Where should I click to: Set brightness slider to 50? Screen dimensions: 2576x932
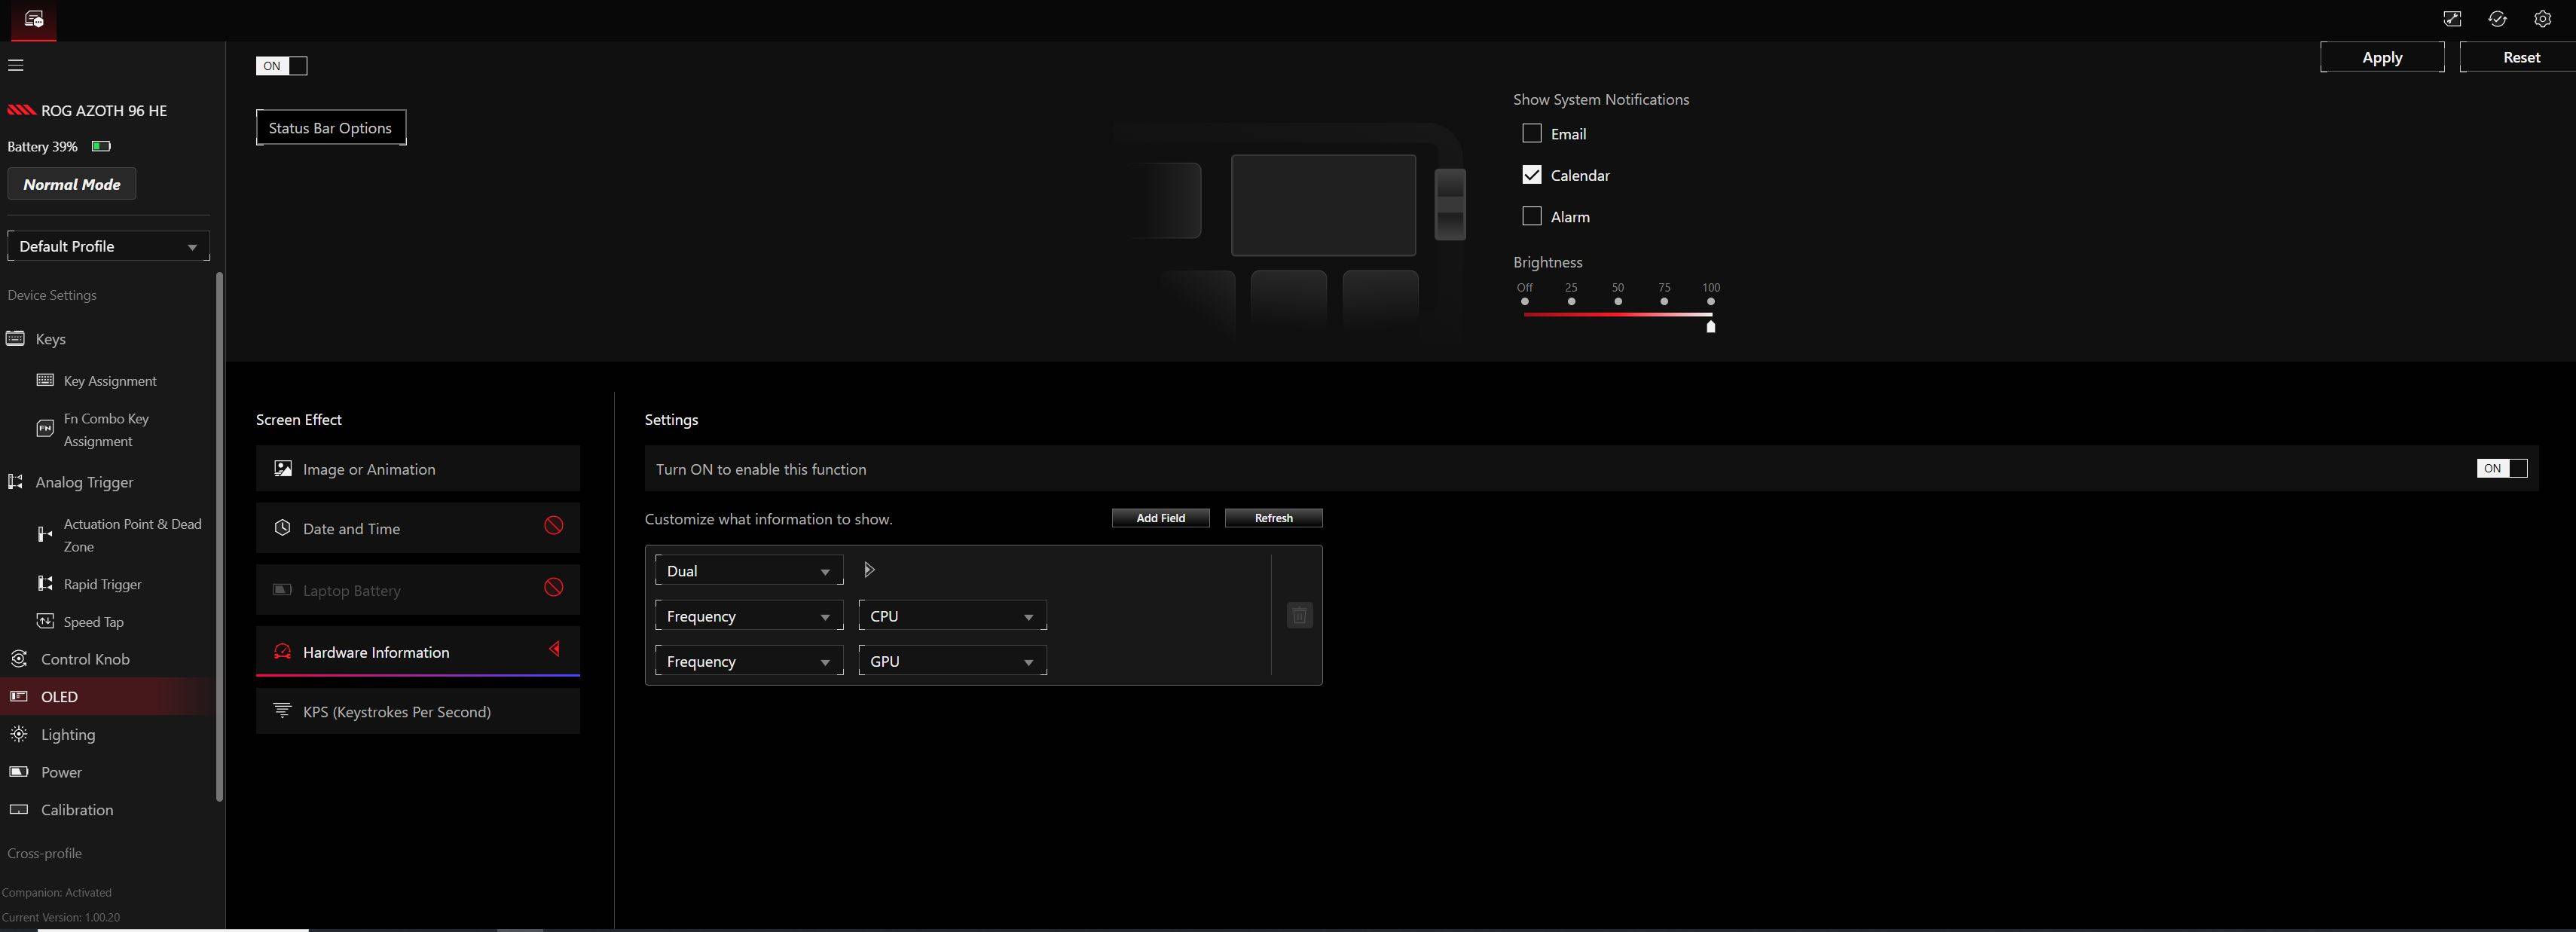[x=1617, y=301]
